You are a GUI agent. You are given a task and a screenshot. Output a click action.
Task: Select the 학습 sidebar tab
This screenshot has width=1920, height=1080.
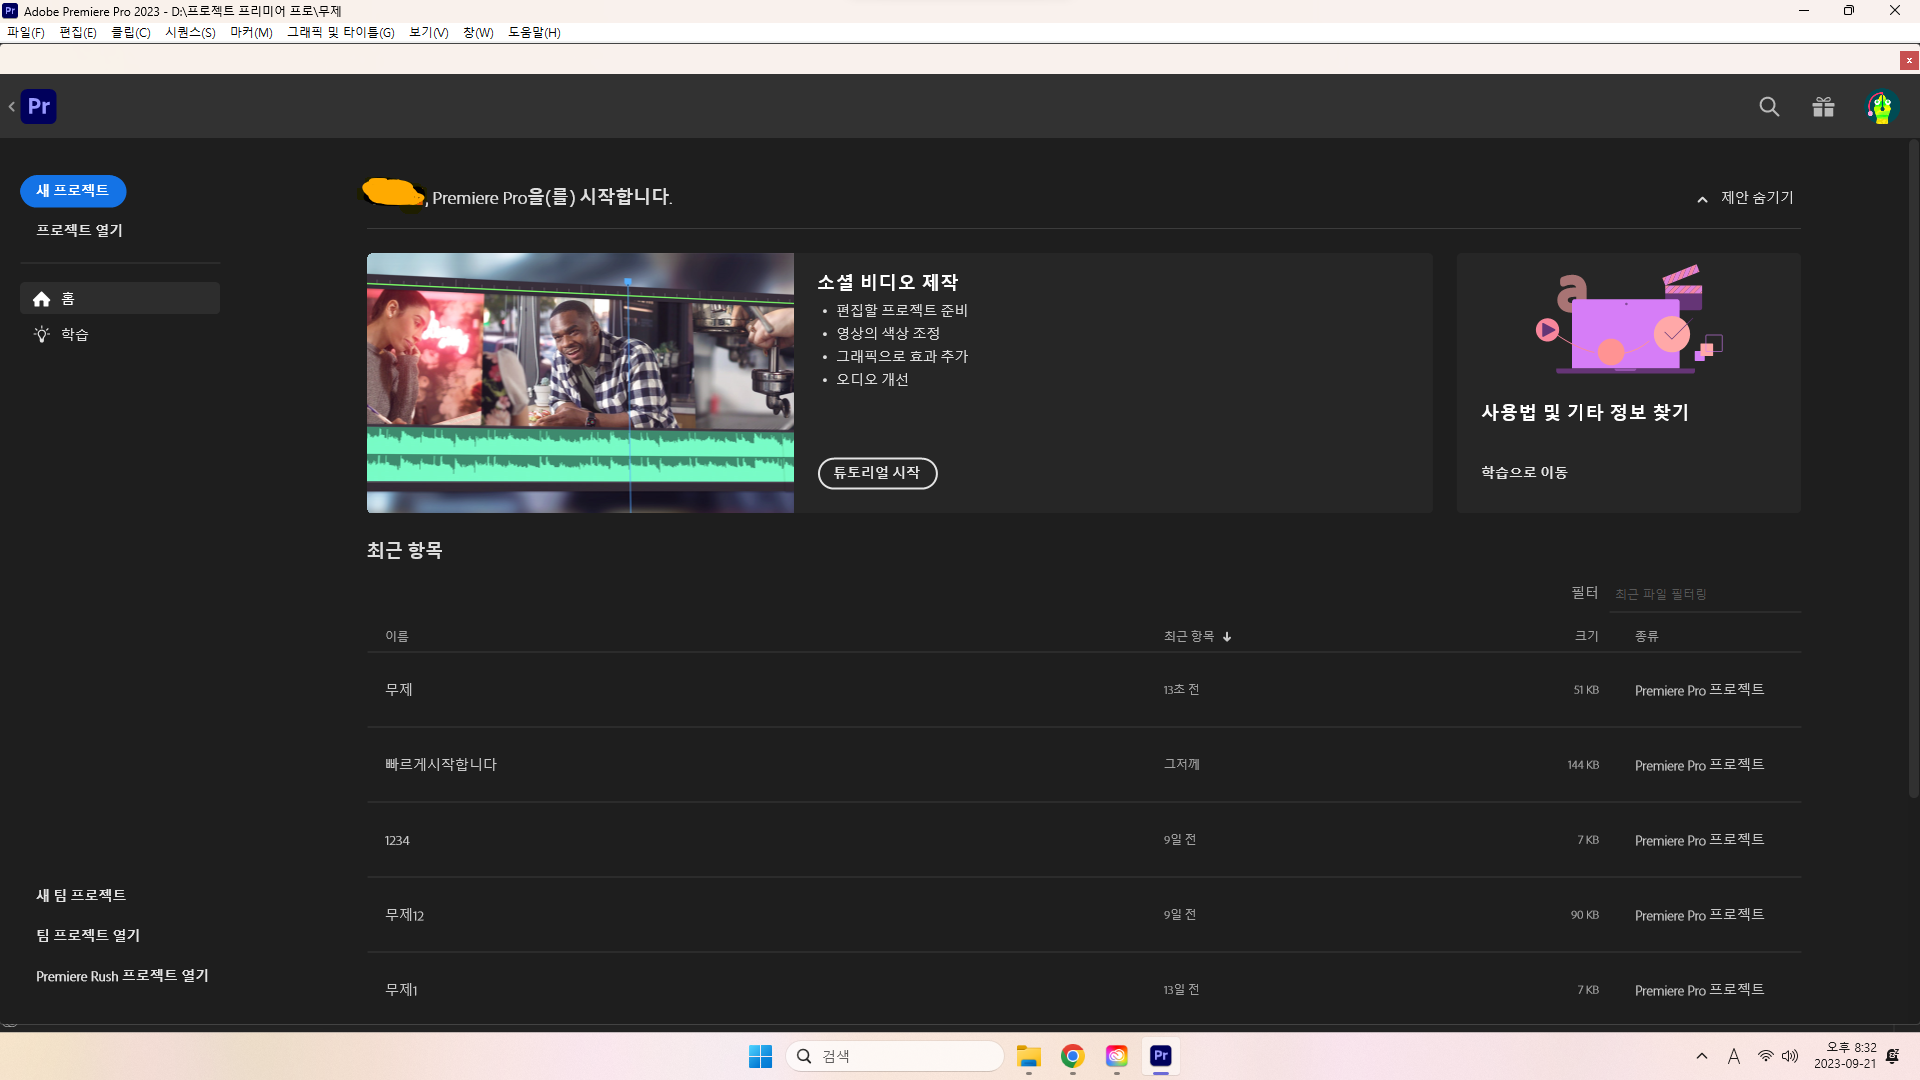click(120, 335)
